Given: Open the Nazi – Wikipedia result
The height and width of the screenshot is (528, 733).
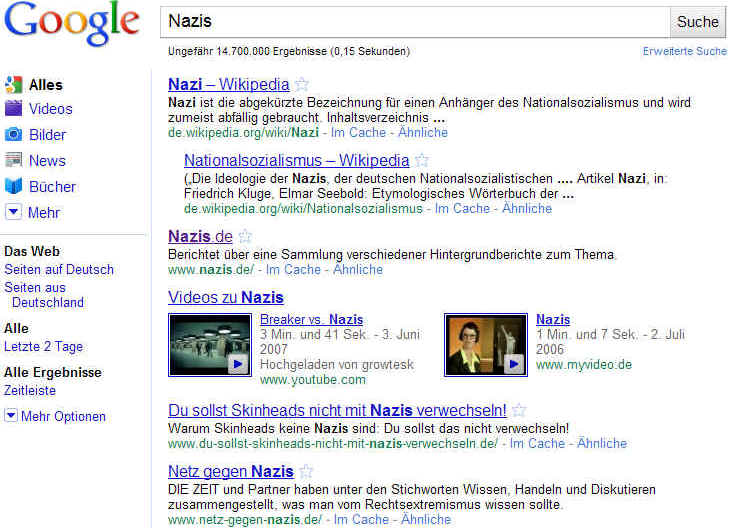Looking at the screenshot, I should [229, 84].
